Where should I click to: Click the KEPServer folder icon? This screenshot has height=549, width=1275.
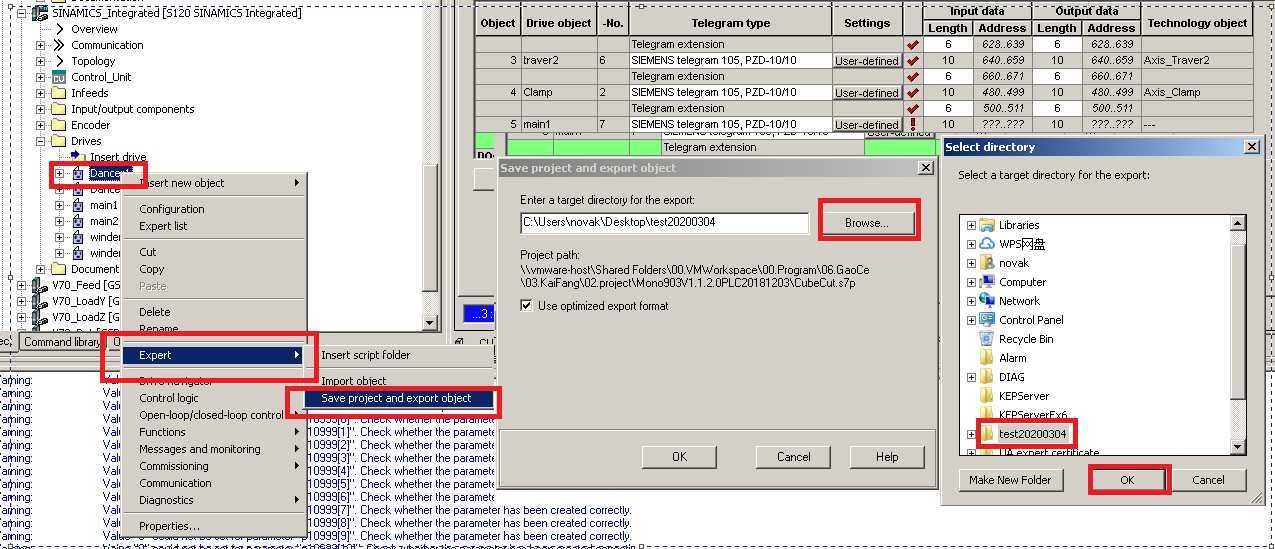(x=987, y=396)
